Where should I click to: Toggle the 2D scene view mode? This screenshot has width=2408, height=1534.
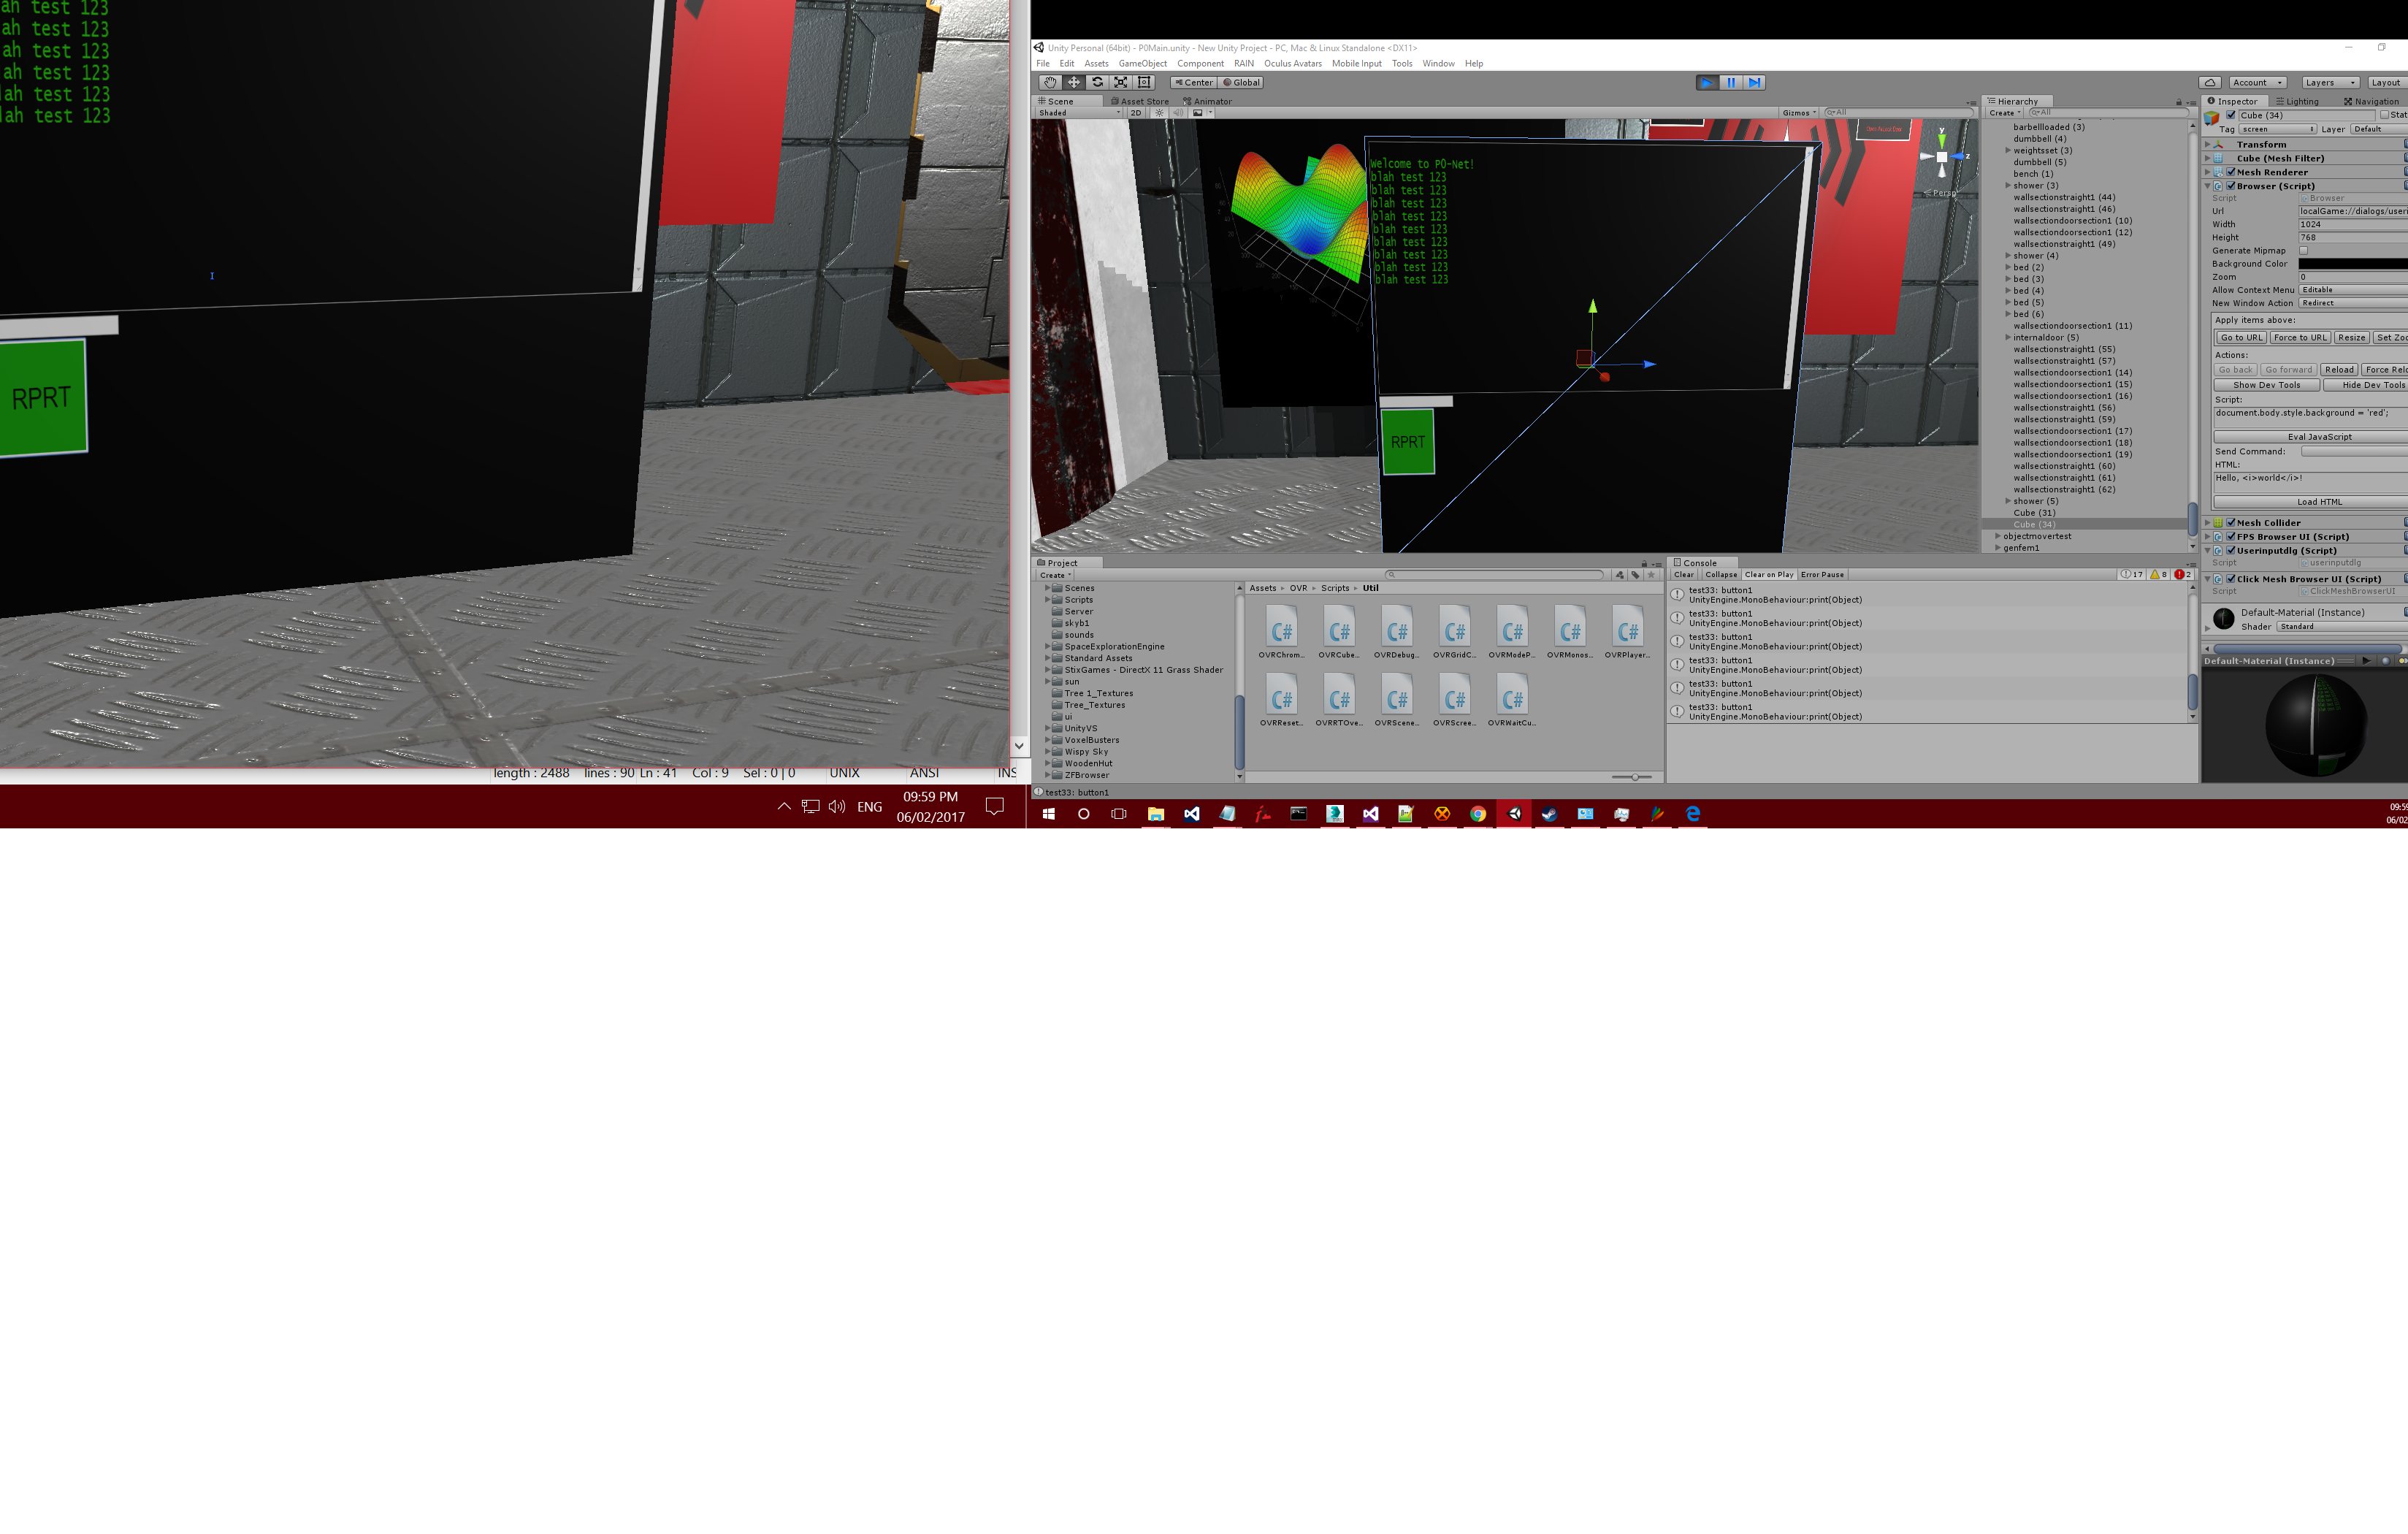tap(1136, 113)
